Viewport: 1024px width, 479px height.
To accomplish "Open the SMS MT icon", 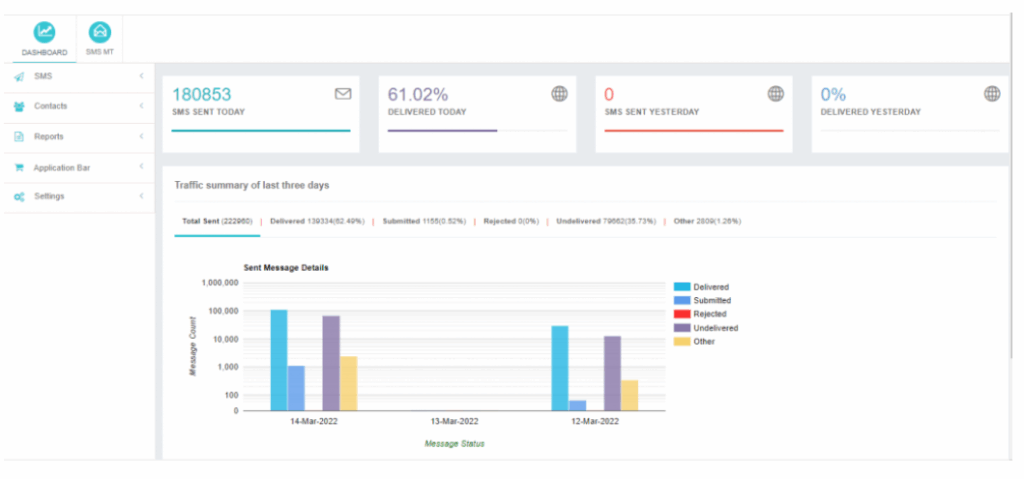I will click(99, 33).
